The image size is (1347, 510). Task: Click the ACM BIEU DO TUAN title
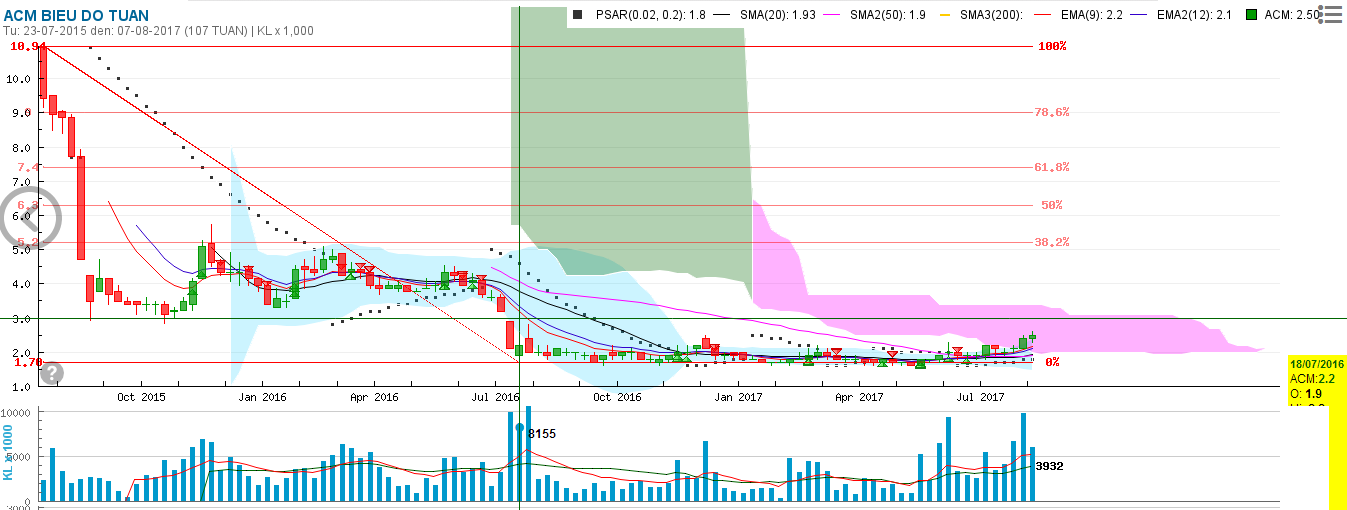[76, 15]
